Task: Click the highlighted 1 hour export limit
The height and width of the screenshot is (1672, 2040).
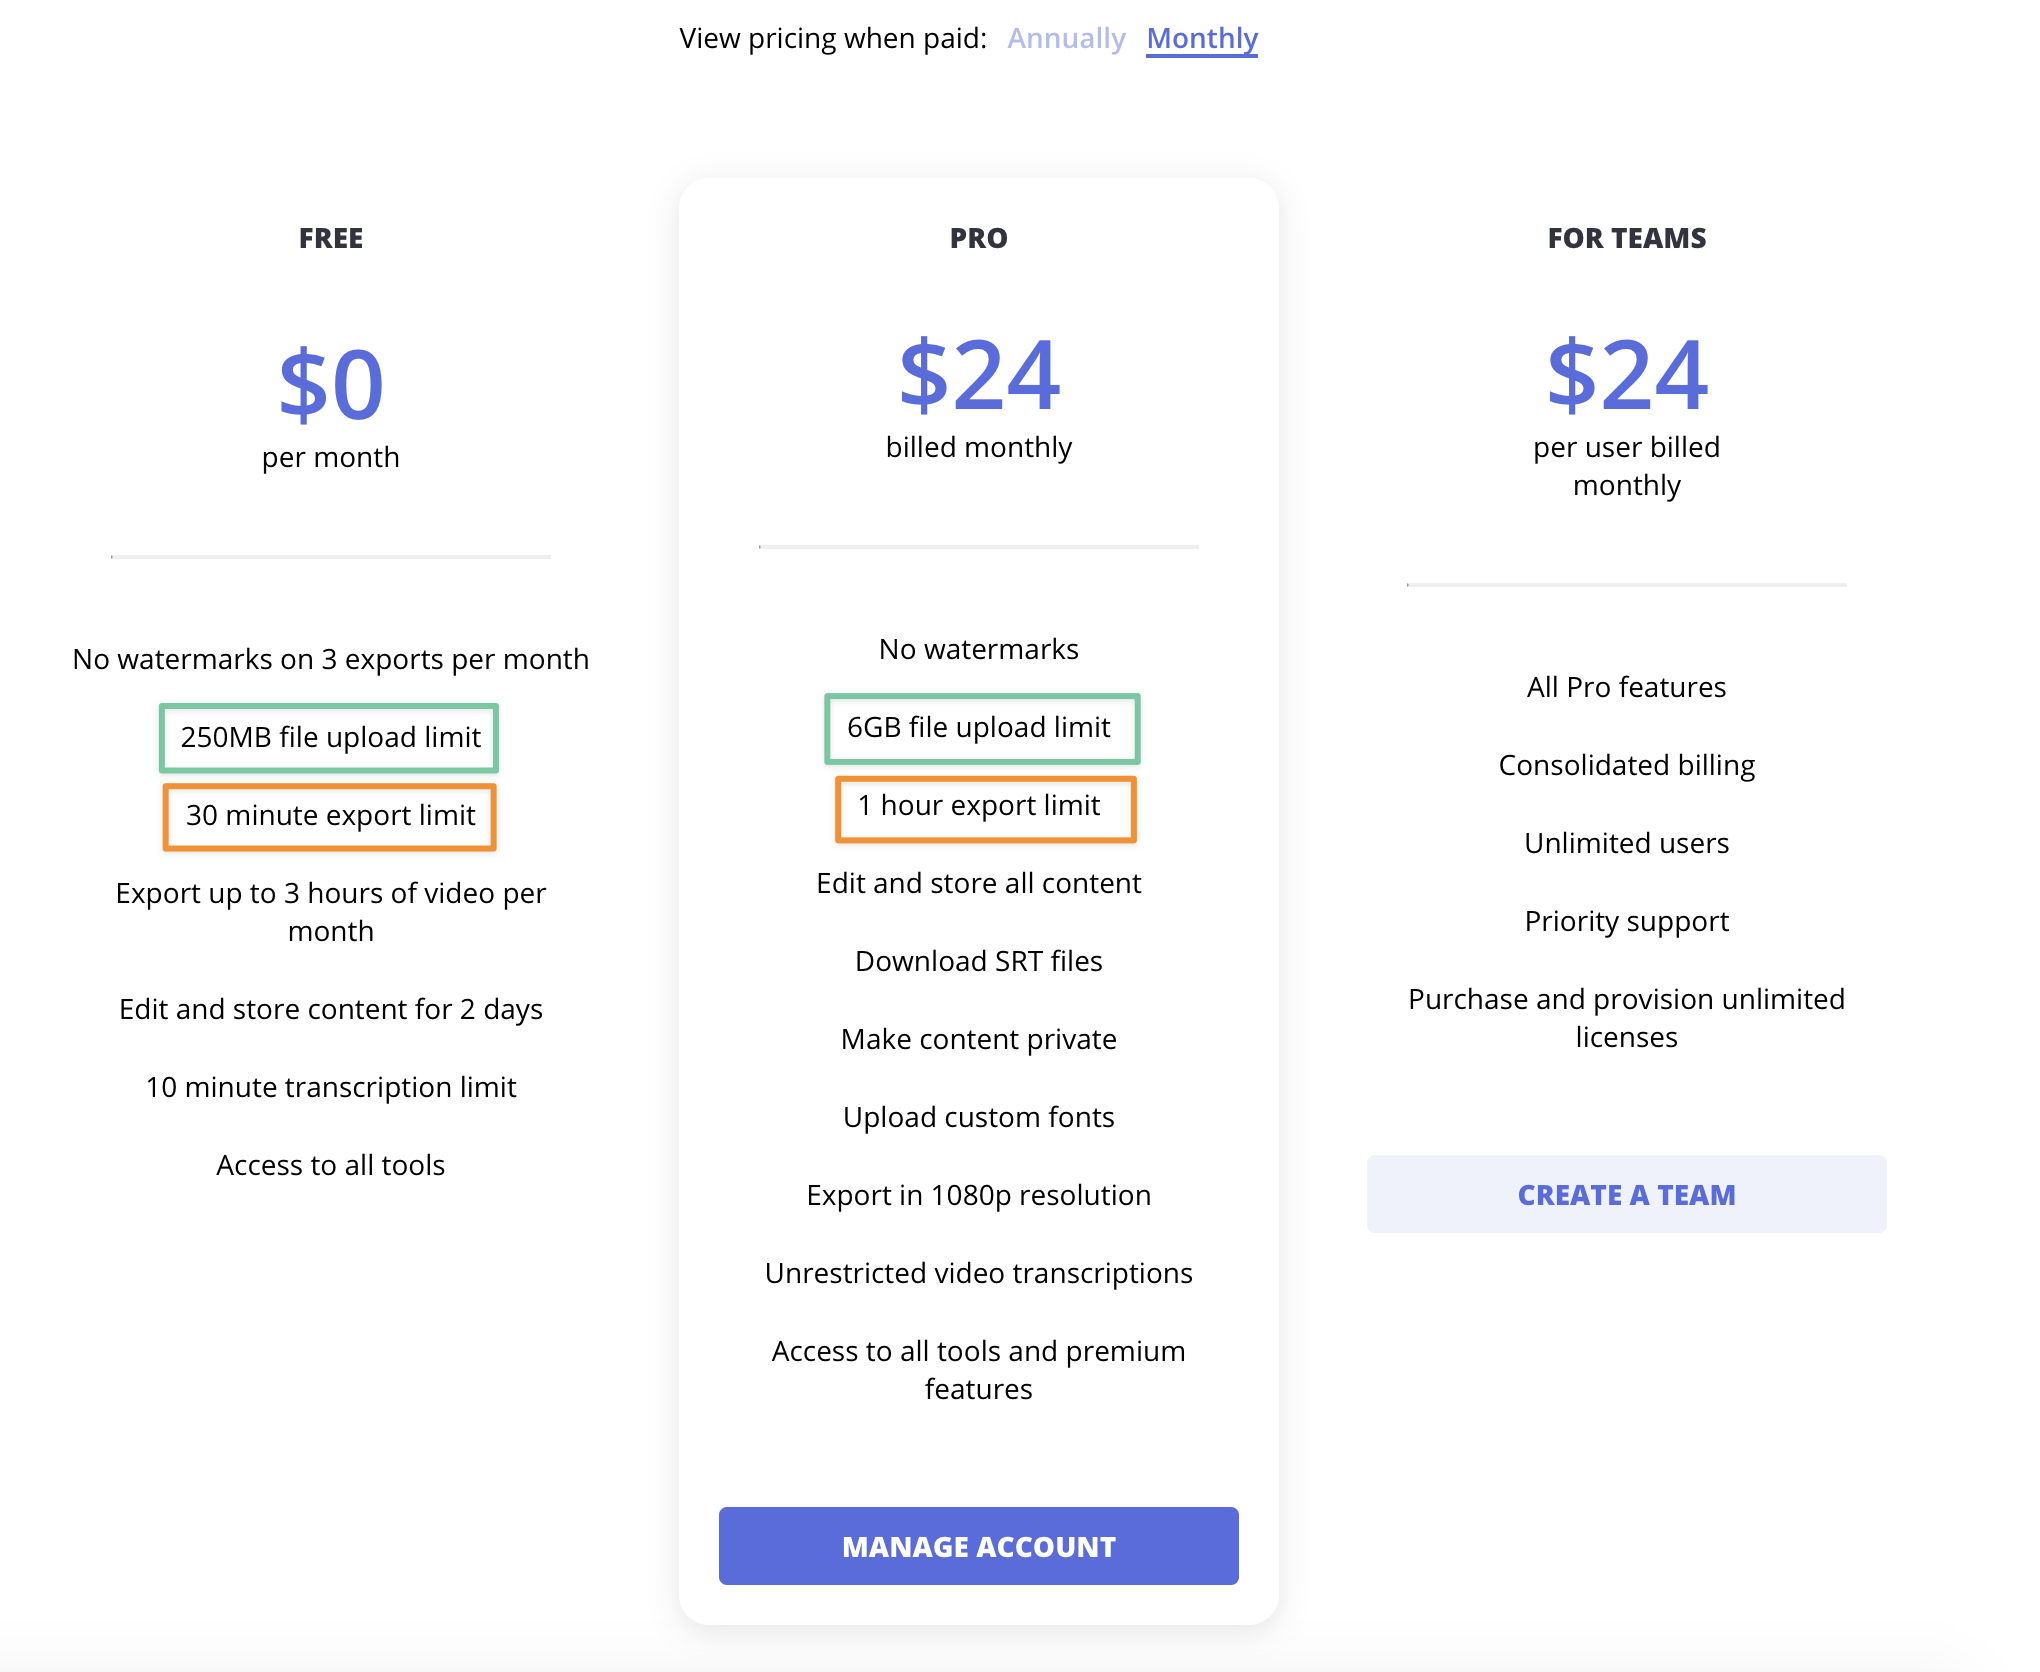Action: [x=979, y=806]
